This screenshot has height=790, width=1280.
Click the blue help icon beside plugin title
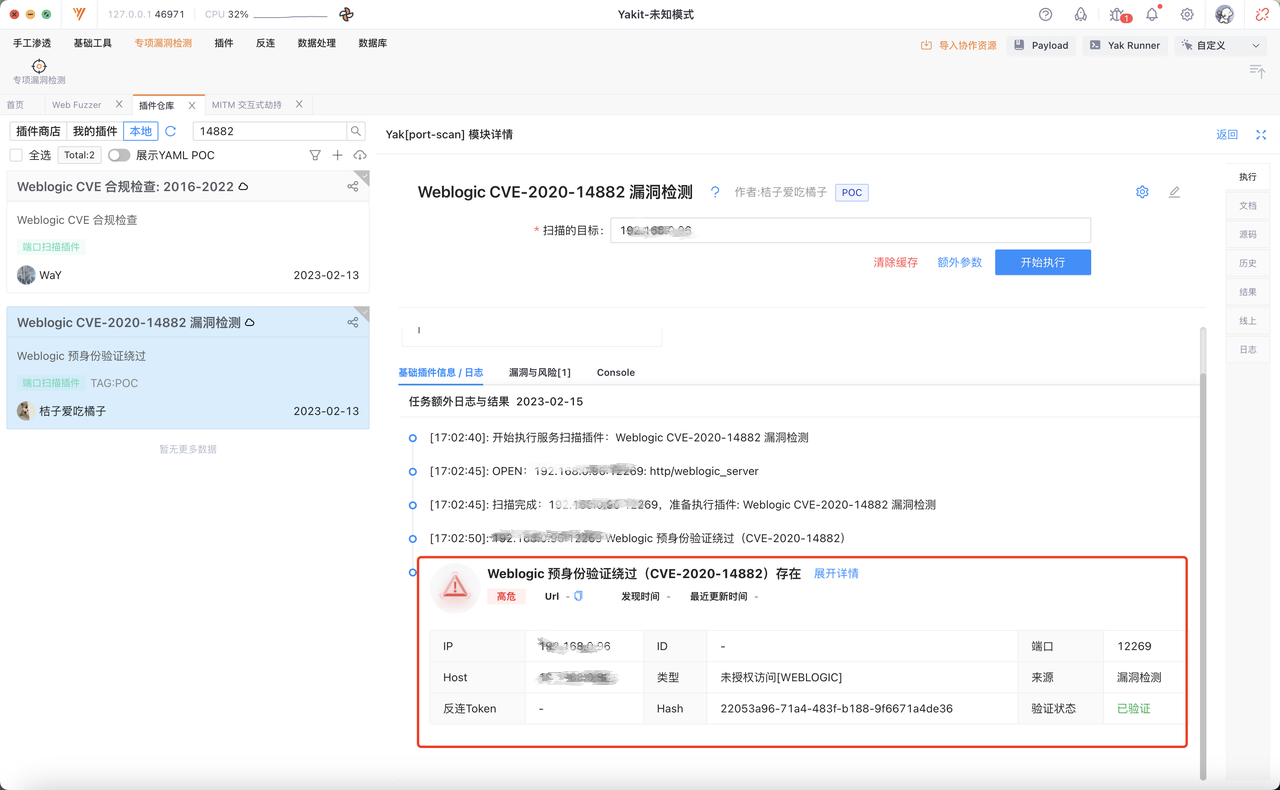click(x=715, y=192)
